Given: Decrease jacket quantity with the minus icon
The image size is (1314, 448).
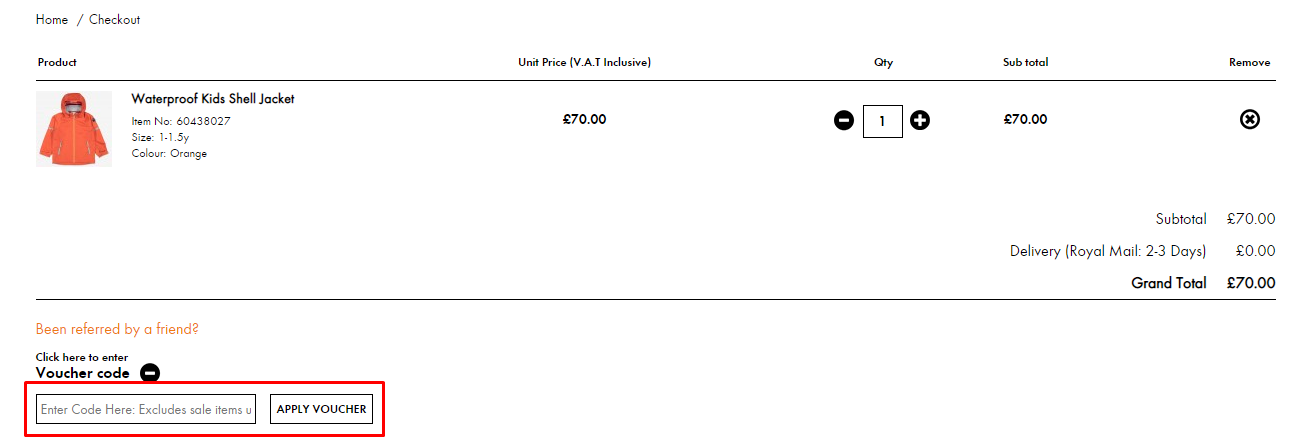Looking at the screenshot, I should (x=844, y=121).
